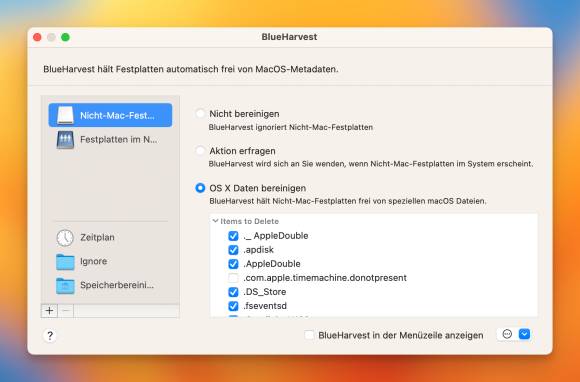The width and height of the screenshot is (580, 382).
Task: Uncheck the .DS_Store checkbox
Action: (233, 292)
